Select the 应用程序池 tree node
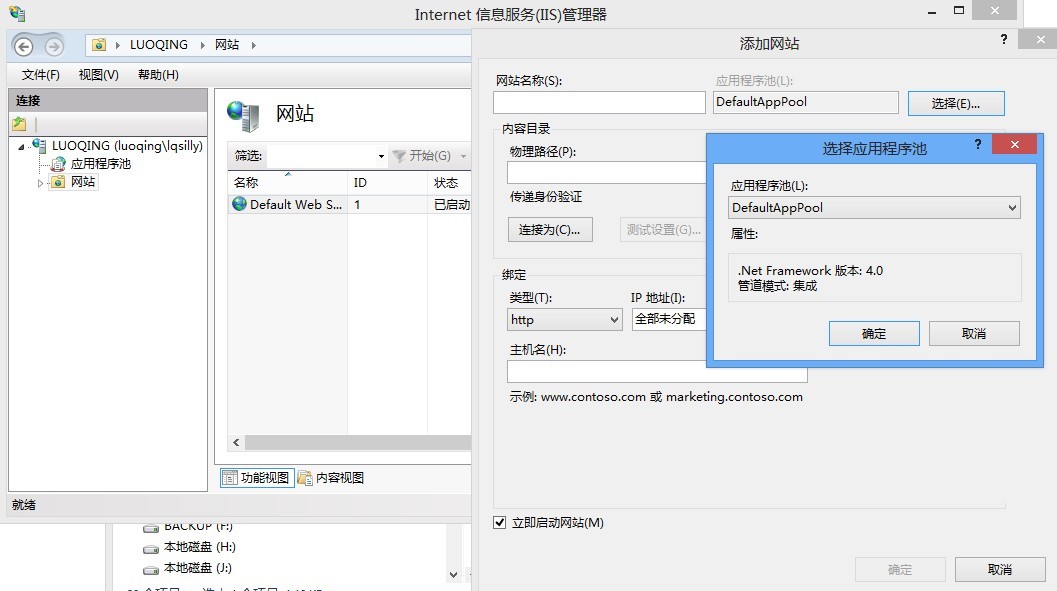The width and height of the screenshot is (1057, 591). point(100,164)
